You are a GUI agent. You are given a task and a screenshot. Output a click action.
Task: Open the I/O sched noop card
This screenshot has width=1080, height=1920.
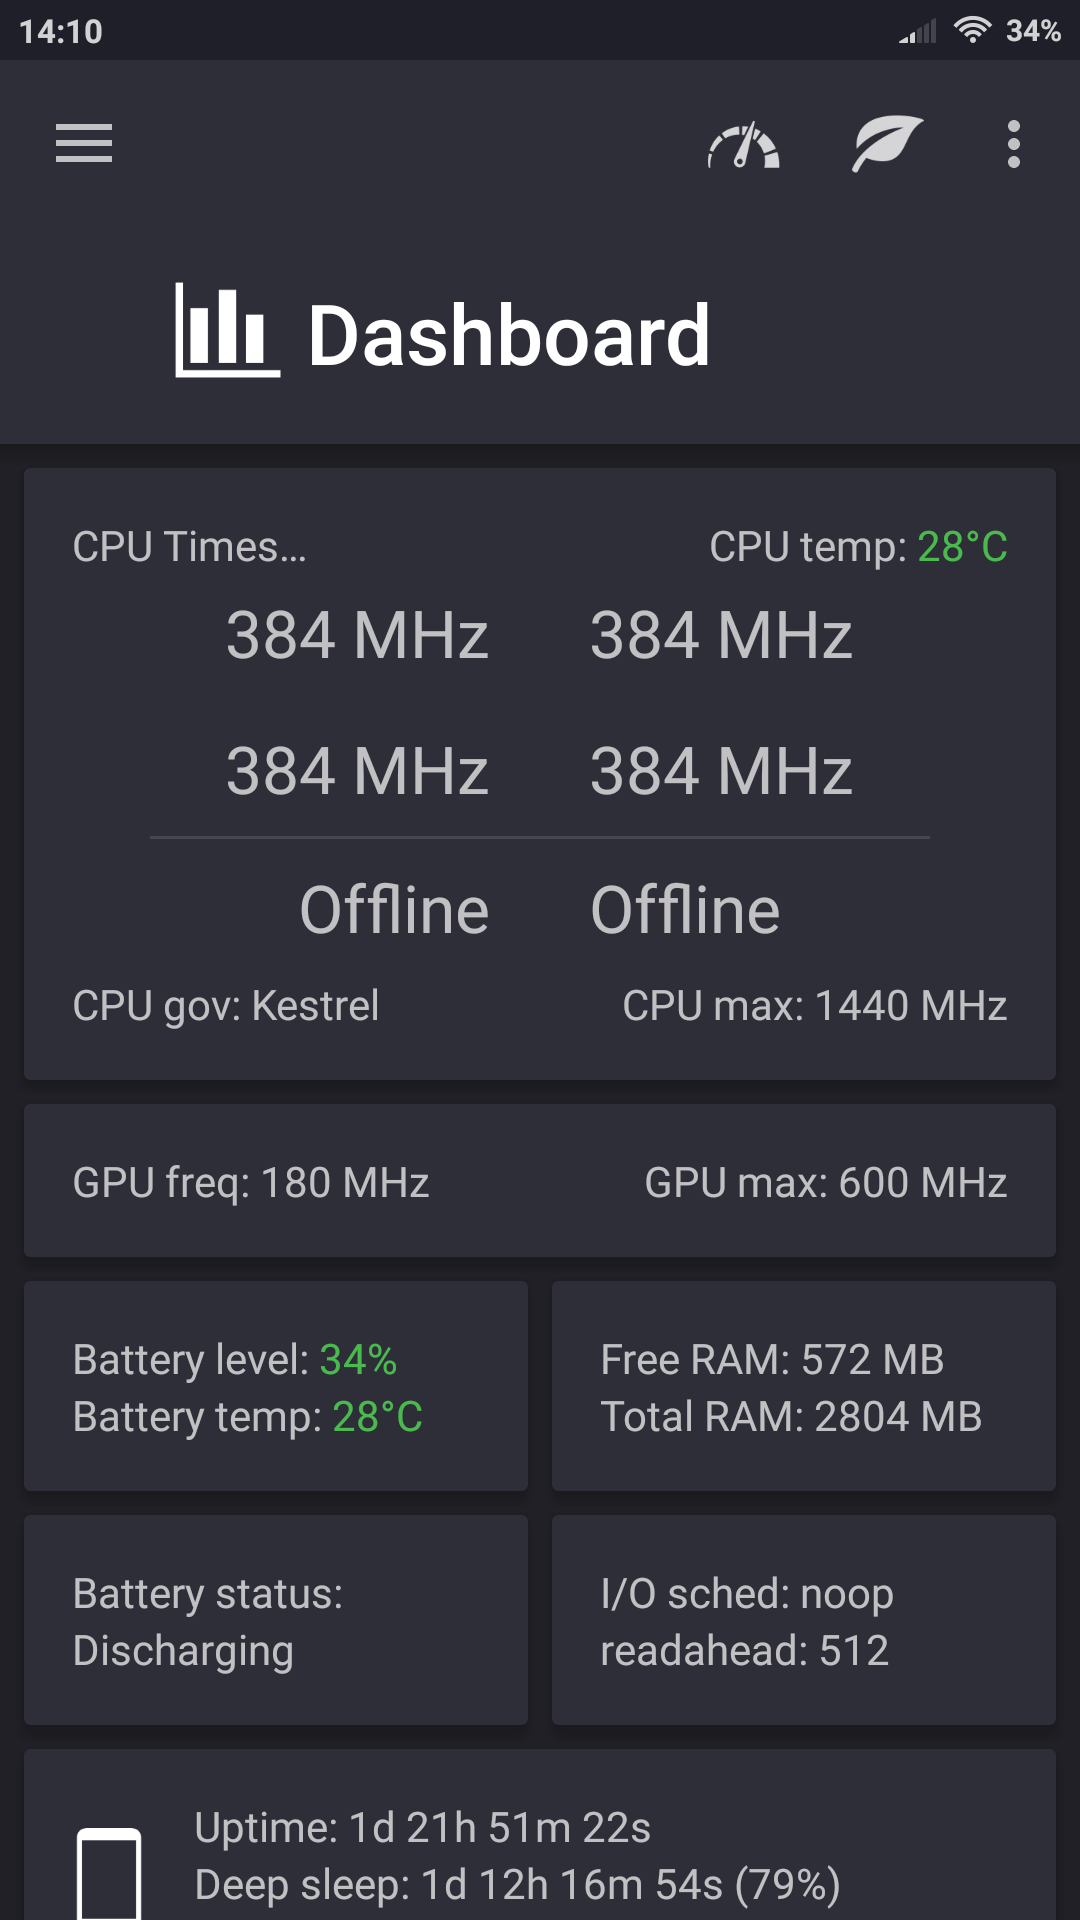(x=803, y=1621)
